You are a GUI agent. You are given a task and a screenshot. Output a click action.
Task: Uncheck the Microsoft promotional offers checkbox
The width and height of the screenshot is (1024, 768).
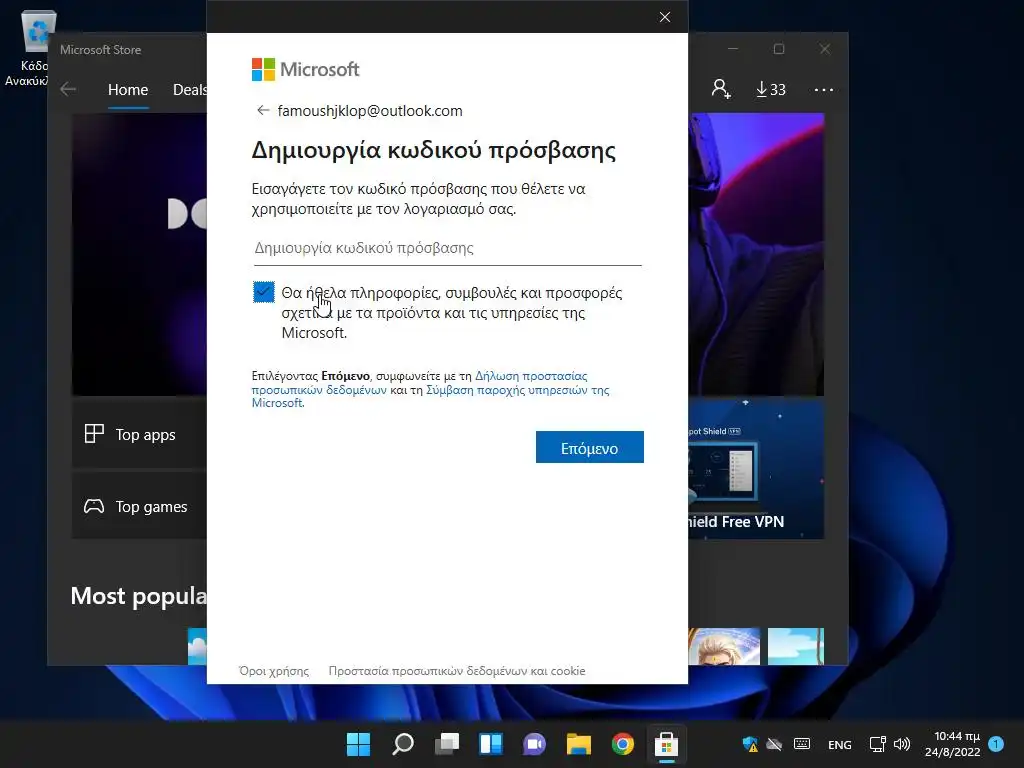pyautogui.click(x=264, y=292)
